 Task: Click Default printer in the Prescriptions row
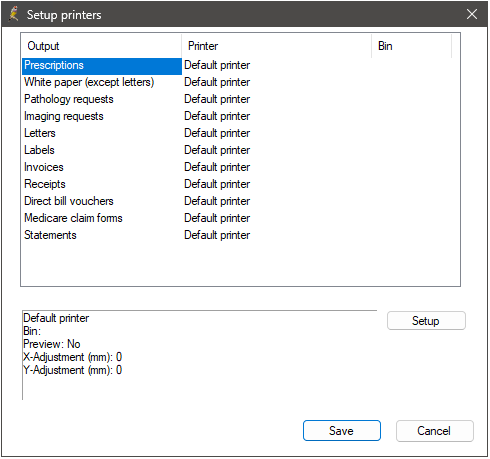[x=217, y=65]
